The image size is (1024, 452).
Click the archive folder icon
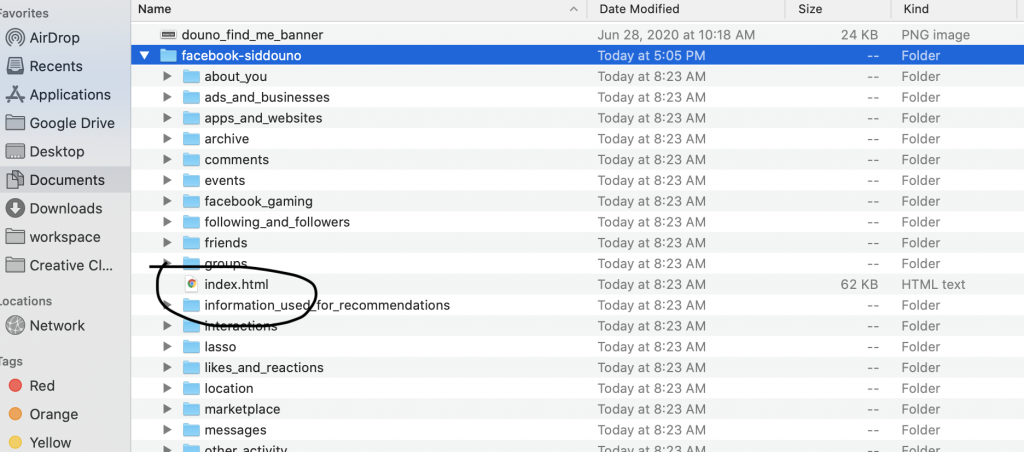click(191, 138)
